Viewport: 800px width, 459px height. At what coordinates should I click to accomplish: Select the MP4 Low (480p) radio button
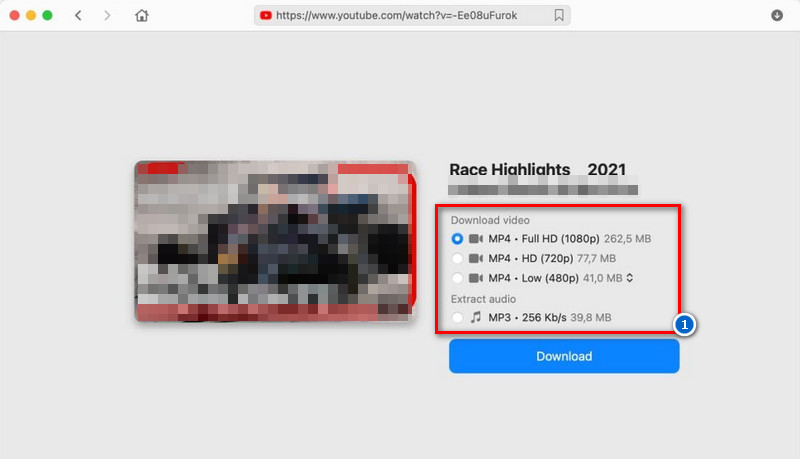click(x=457, y=278)
